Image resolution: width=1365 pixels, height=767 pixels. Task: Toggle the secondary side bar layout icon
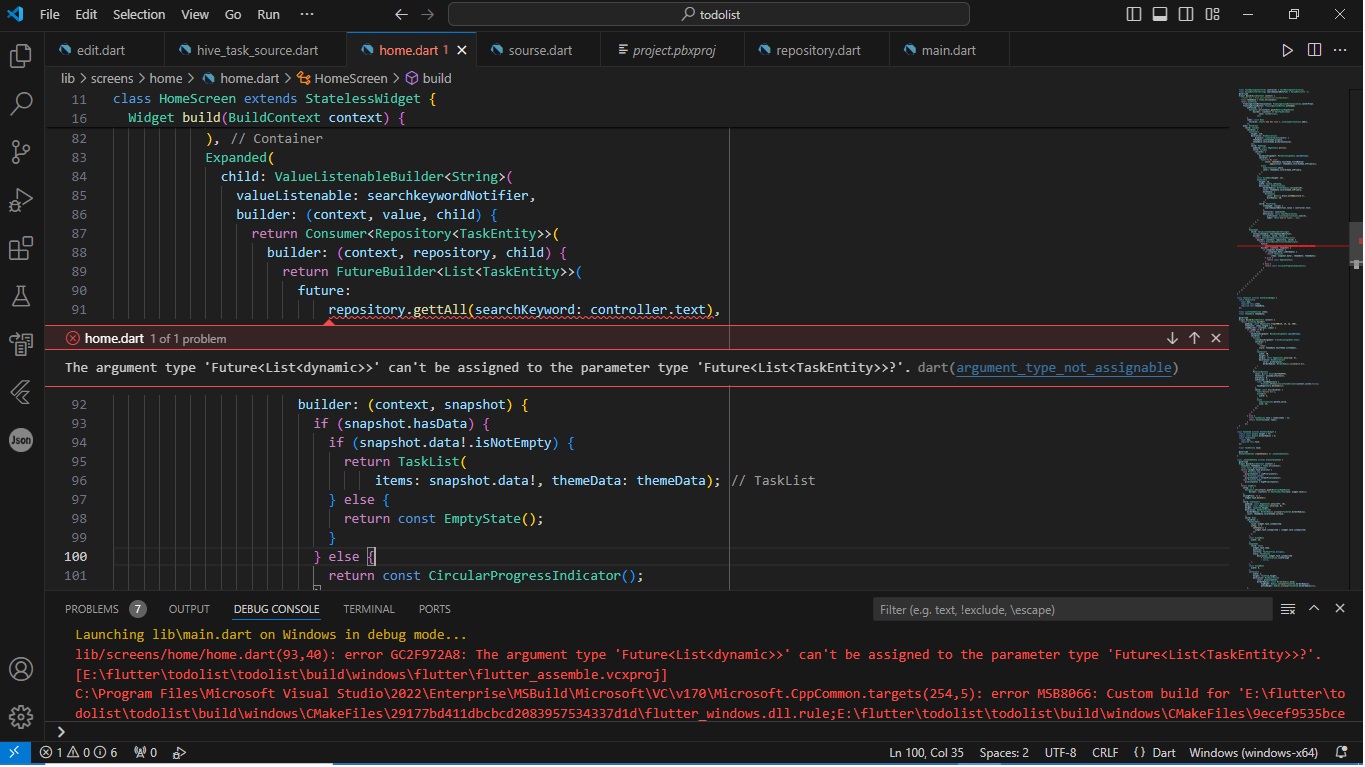pyautogui.click(x=1186, y=15)
